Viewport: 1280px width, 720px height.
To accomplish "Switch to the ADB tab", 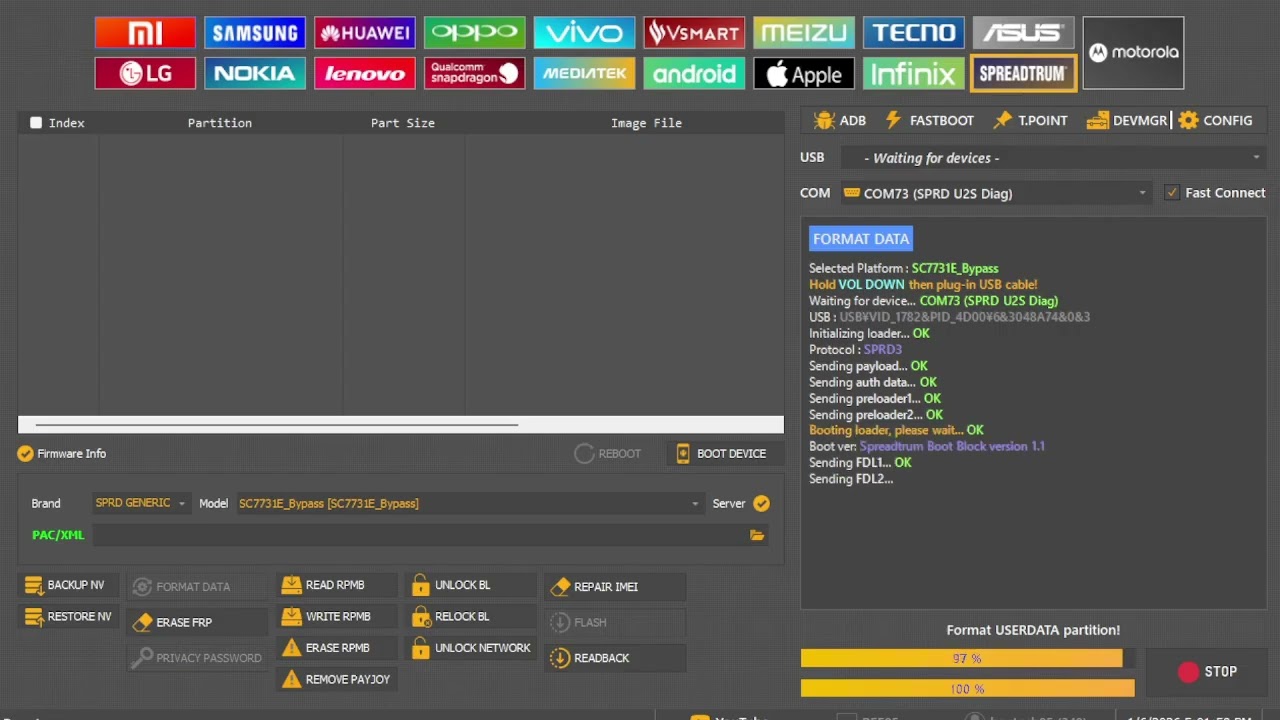I will [840, 120].
